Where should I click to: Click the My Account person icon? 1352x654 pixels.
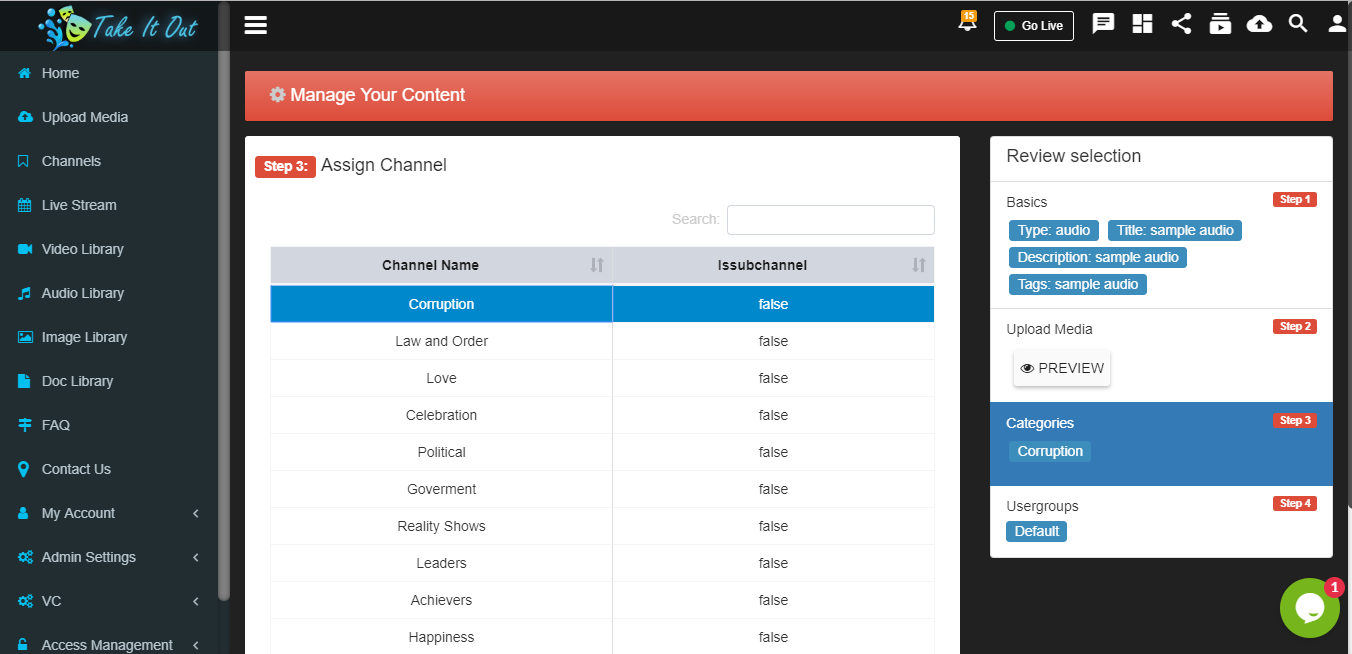click(x=24, y=513)
